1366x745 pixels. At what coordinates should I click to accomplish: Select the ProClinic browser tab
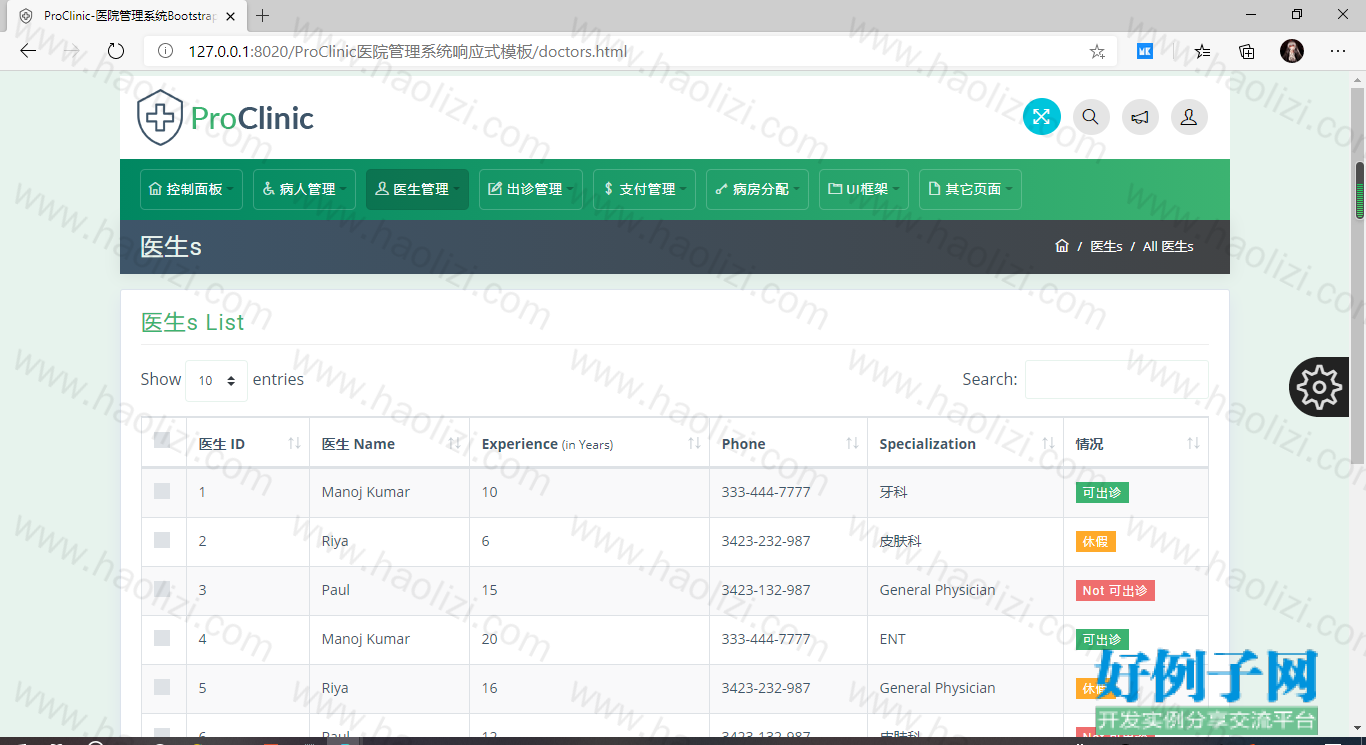pos(128,16)
